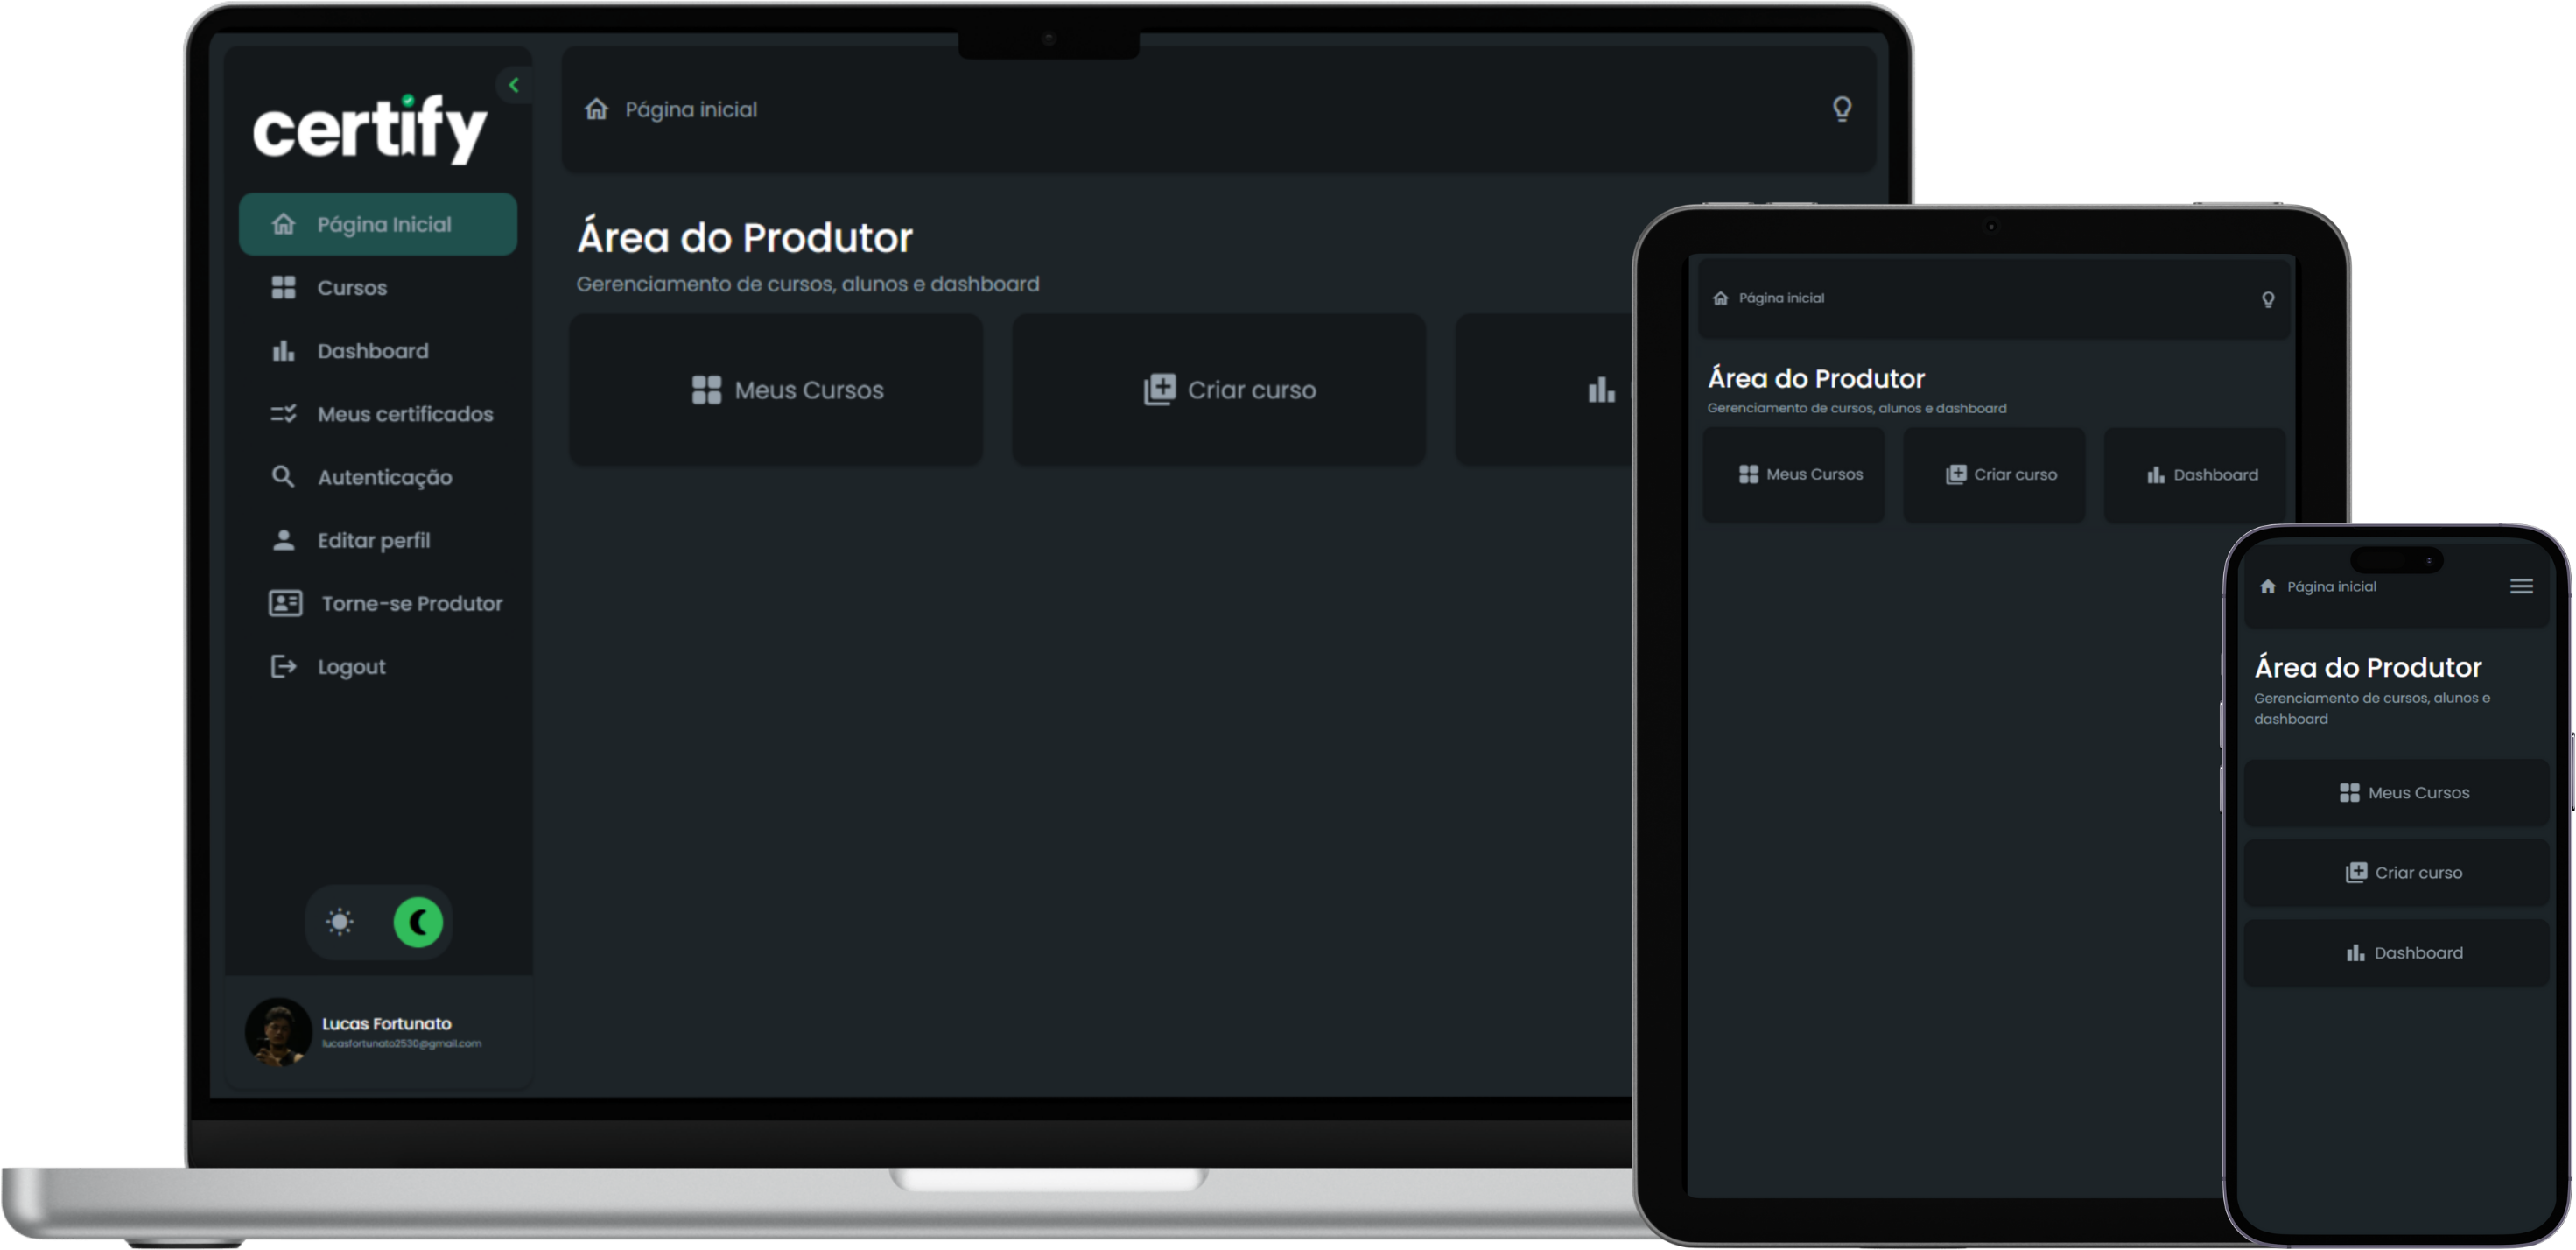Image resolution: width=2576 pixels, height=1250 pixels.
Task: Click the Meus certificados checklist icon
Action: 284,414
